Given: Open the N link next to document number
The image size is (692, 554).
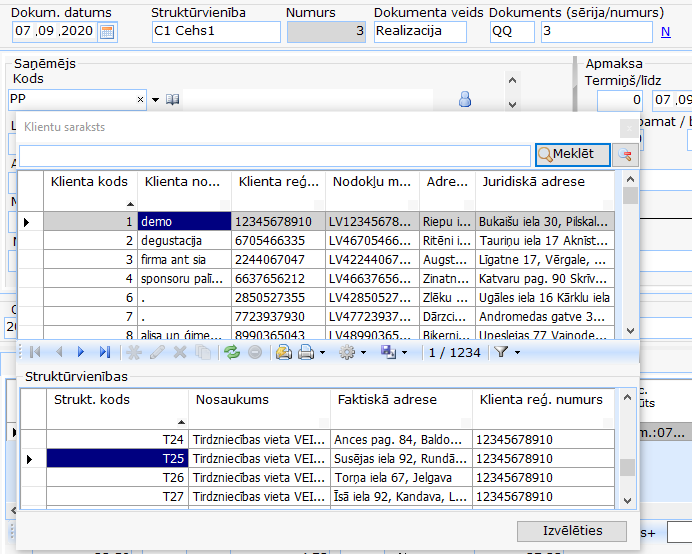Looking at the screenshot, I should click(666, 32).
